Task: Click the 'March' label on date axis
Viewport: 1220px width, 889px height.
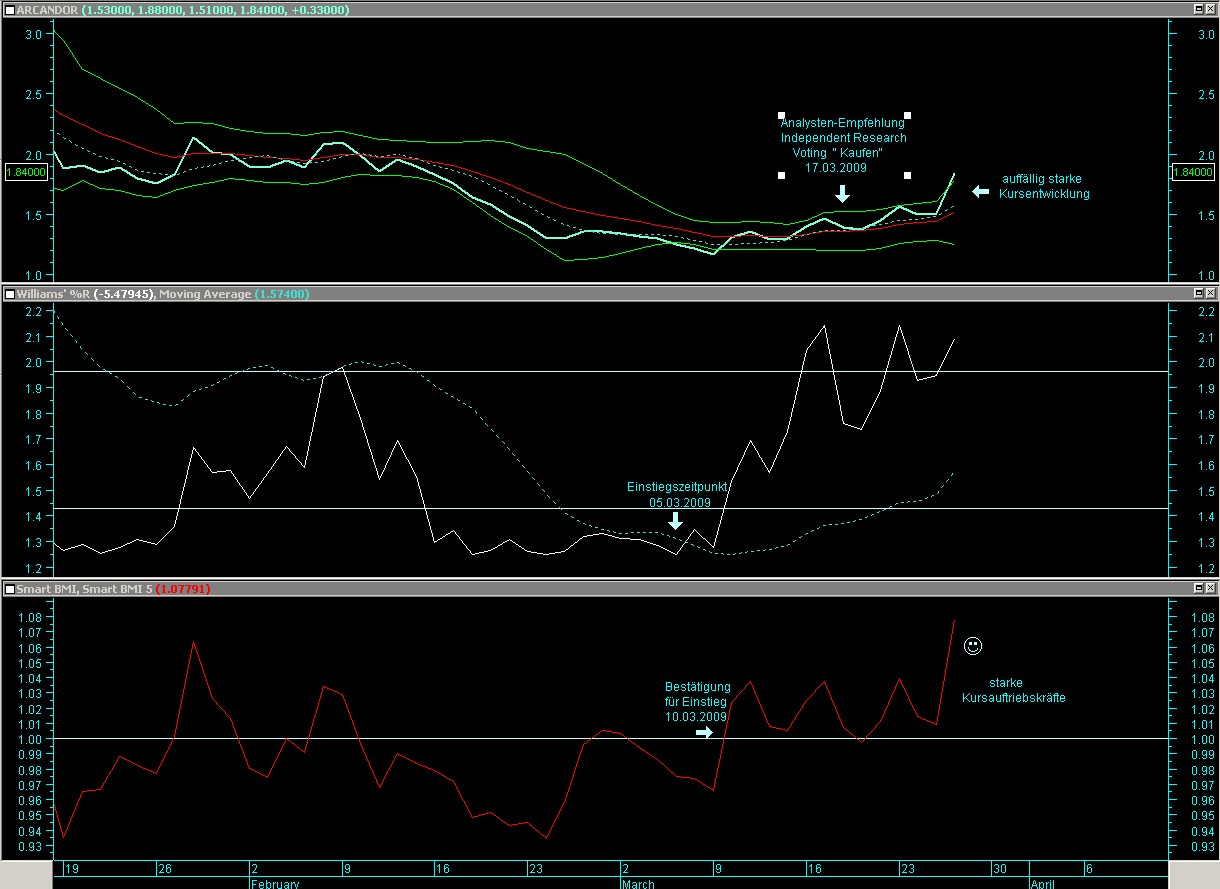Action: (638, 883)
